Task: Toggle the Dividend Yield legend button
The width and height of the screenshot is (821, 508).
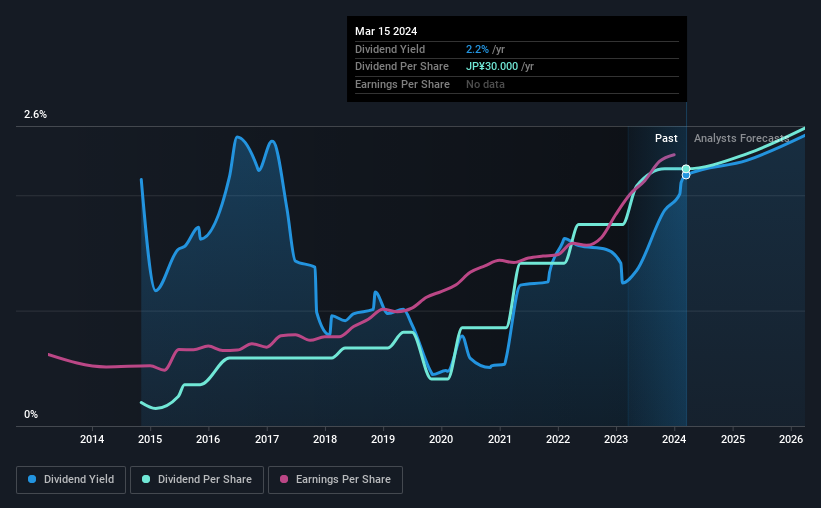Action: [71, 480]
